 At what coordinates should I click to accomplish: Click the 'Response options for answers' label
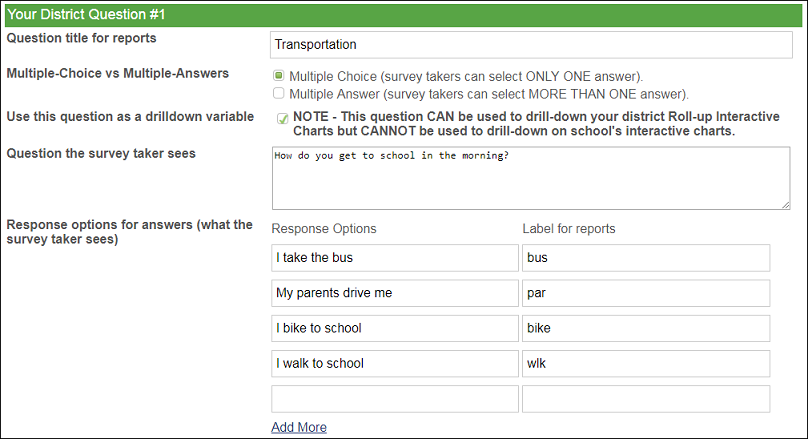(129, 232)
